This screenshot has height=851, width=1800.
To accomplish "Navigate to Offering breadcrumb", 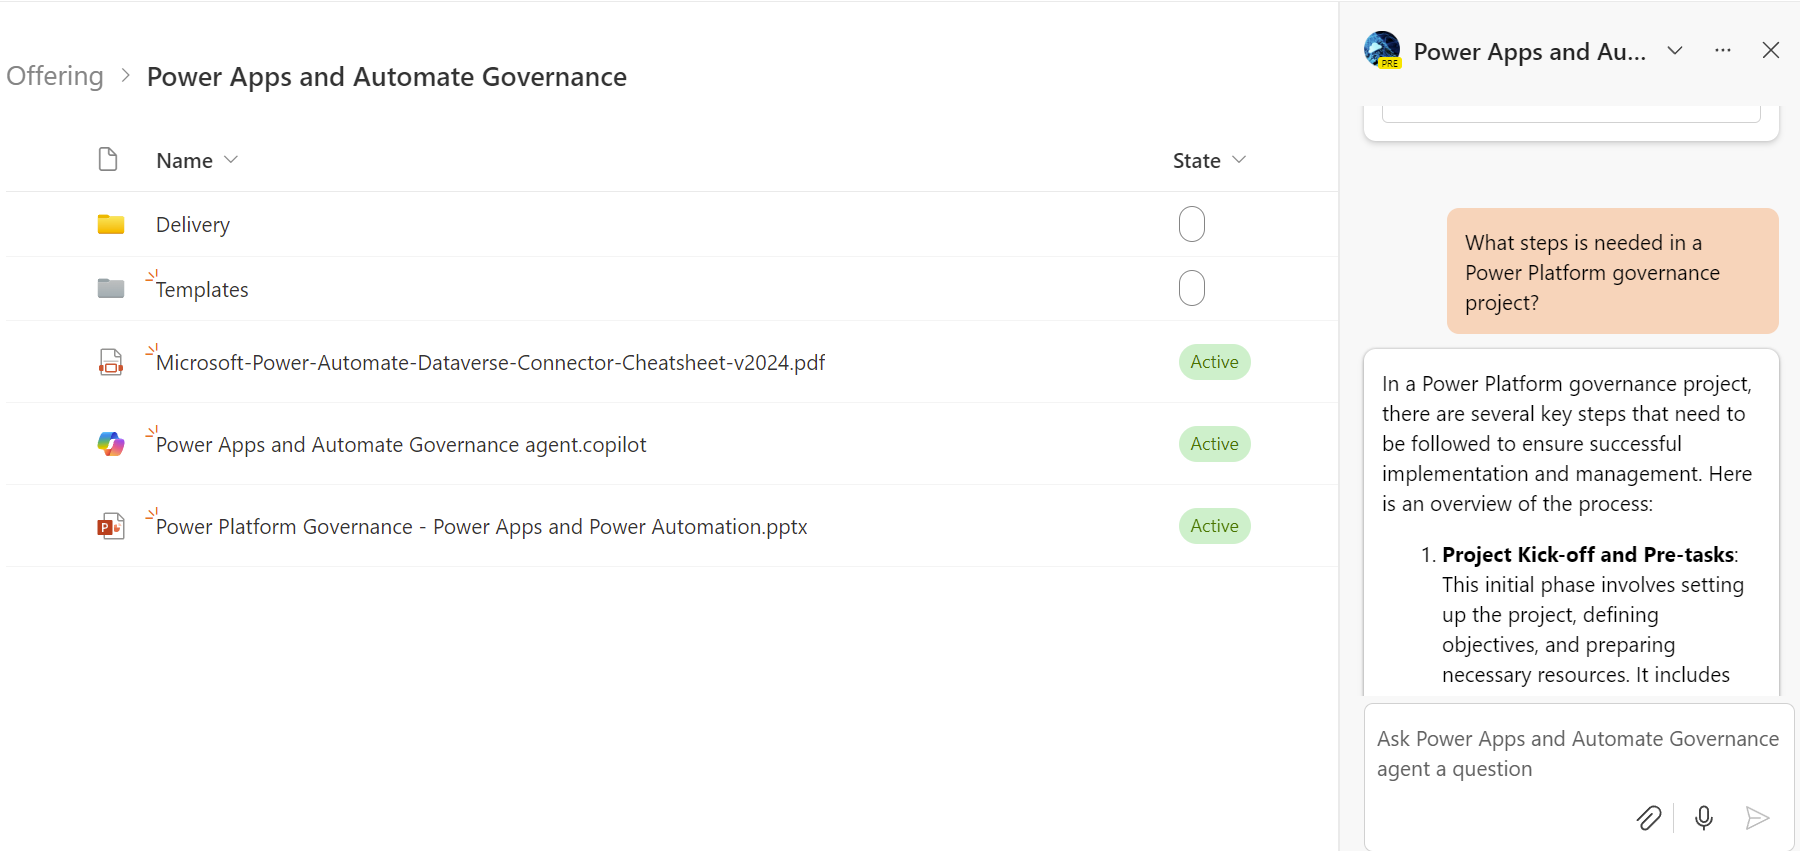I will [x=55, y=77].
